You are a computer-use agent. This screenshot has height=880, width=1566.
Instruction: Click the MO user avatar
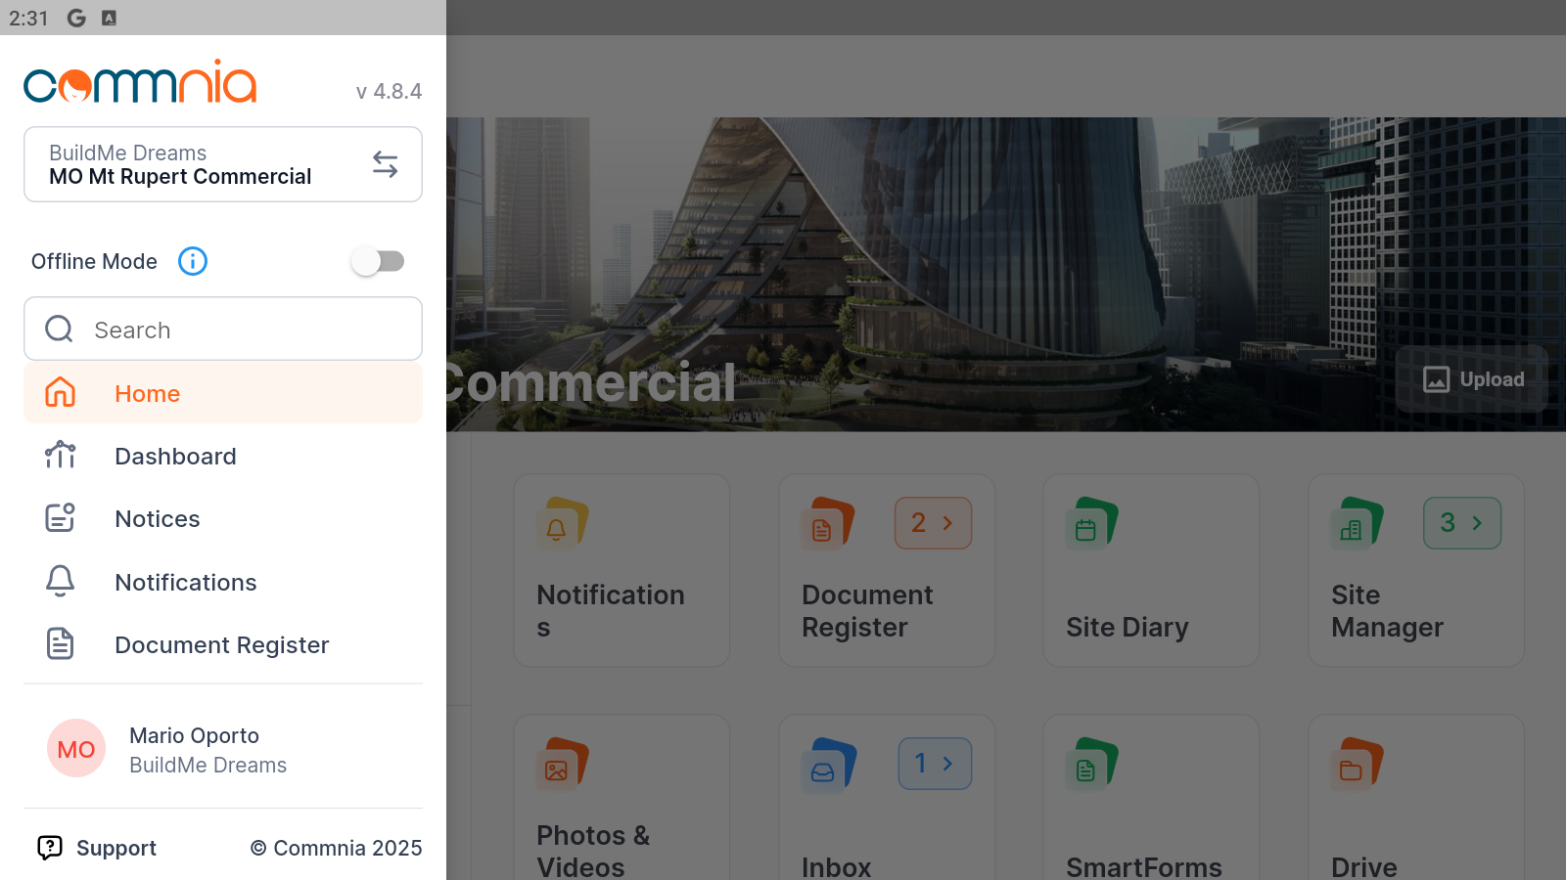[x=76, y=748]
